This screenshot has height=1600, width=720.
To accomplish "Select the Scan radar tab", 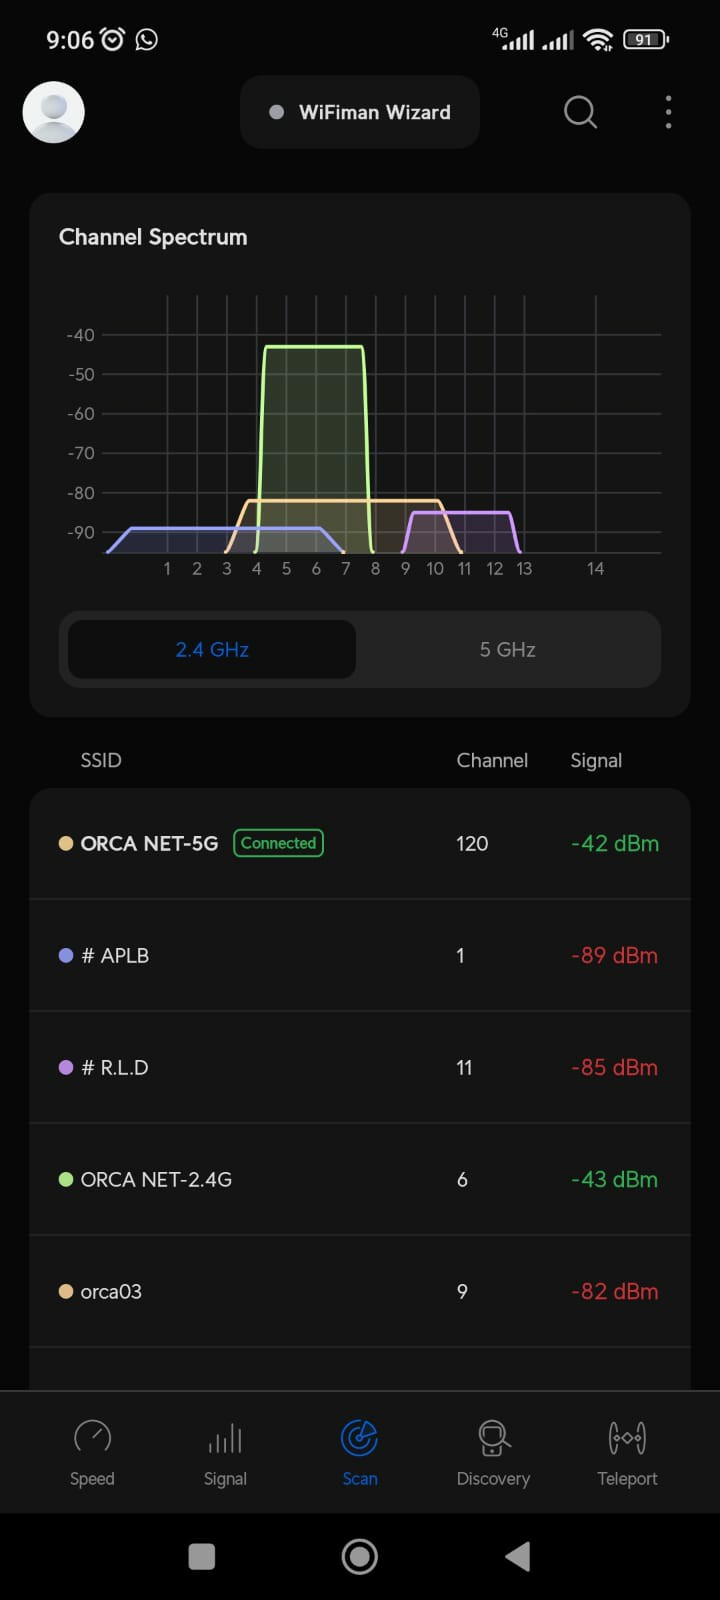I will (x=360, y=1451).
